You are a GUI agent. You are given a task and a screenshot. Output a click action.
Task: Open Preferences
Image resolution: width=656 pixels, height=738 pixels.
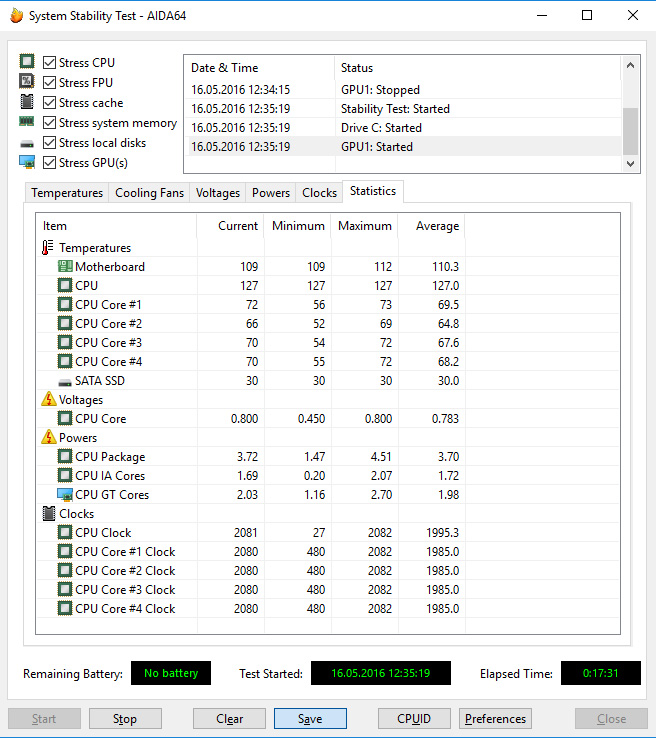[x=495, y=719]
